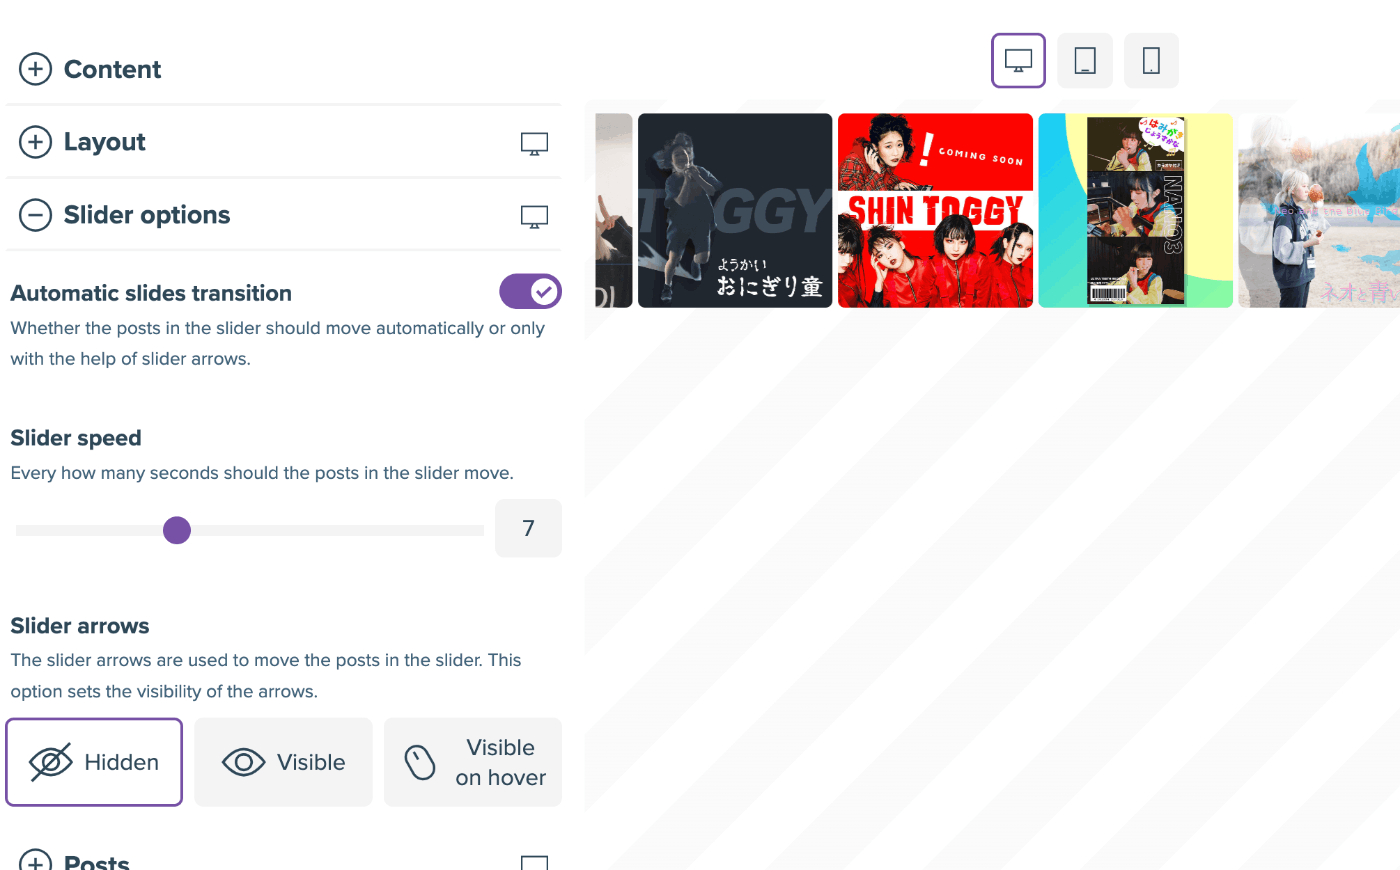
Task: Click the Slider arrows label
Action: 80,626
